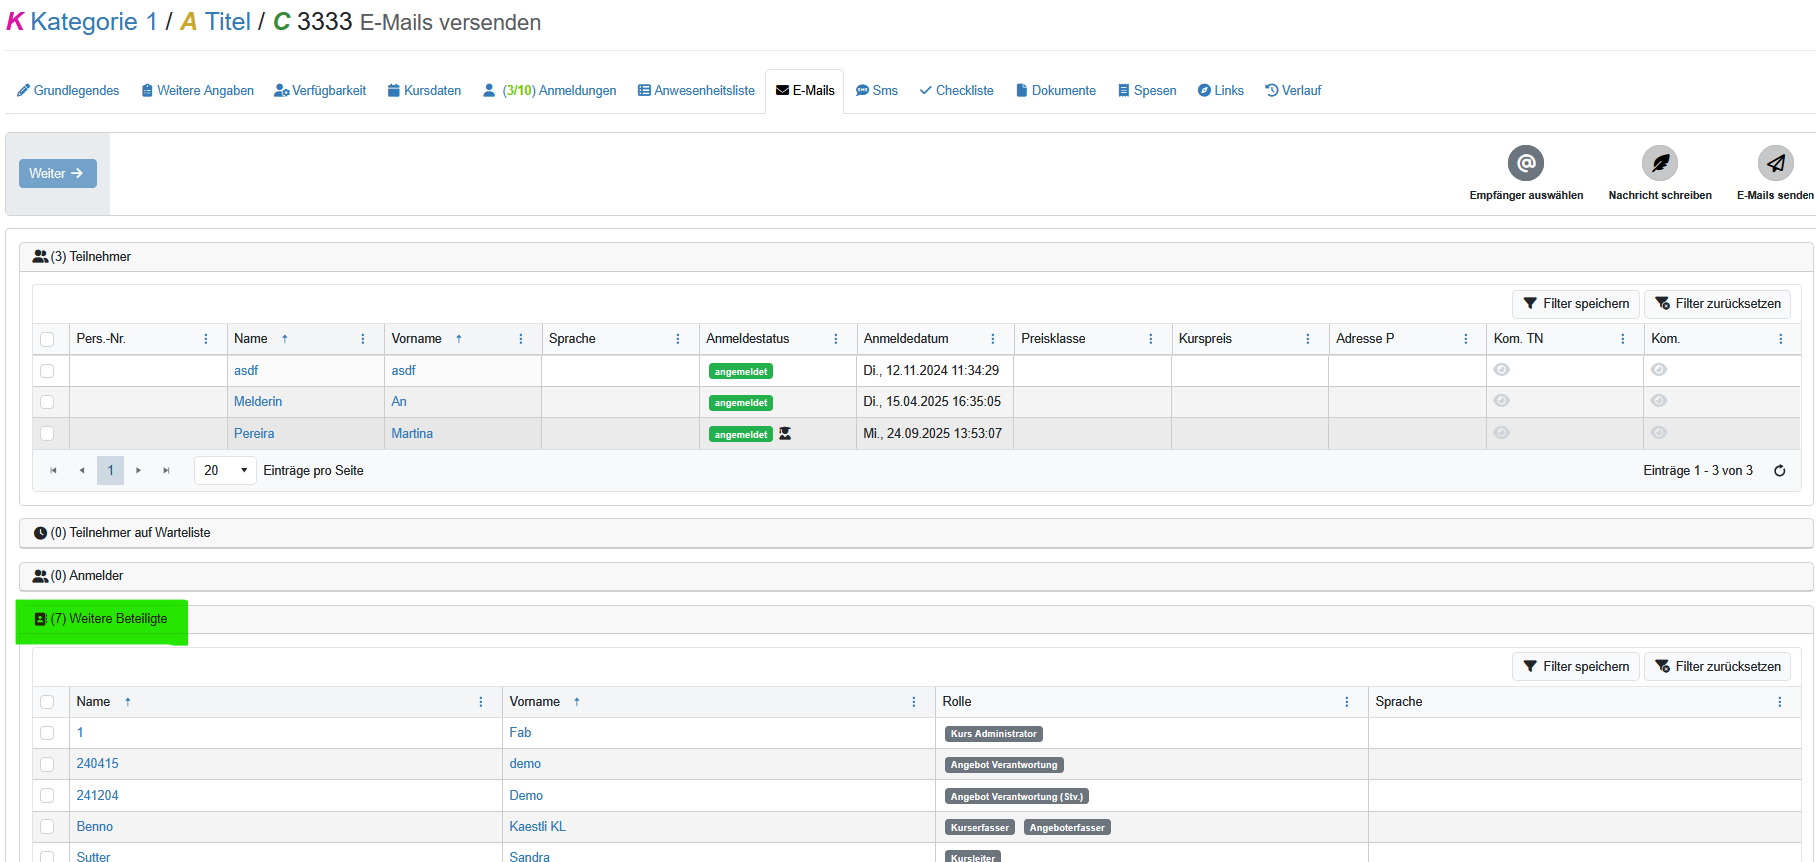Click the Empfänger auswählen @ icon
This screenshot has height=862, width=1816.
pos(1525,163)
